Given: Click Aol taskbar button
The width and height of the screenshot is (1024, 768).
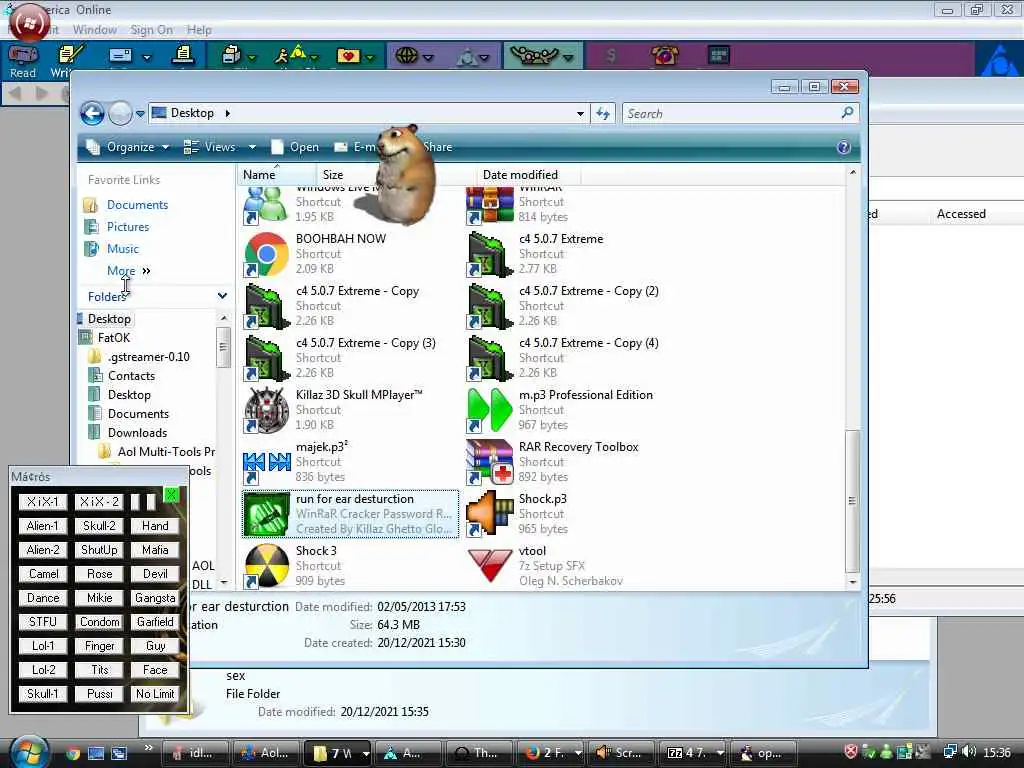Looking at the screenshot, I should pyautogui.click(x=266, y=753).
